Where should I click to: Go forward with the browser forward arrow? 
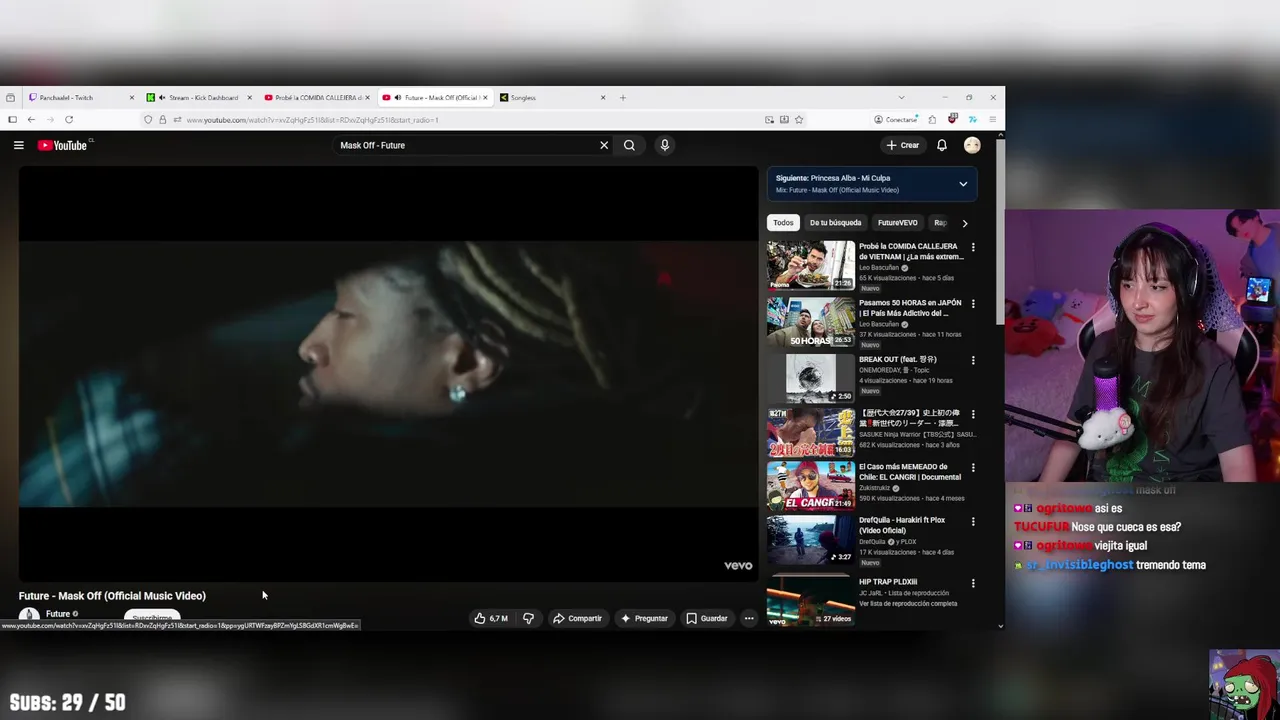pyautogui.click(x=50, y=120)
